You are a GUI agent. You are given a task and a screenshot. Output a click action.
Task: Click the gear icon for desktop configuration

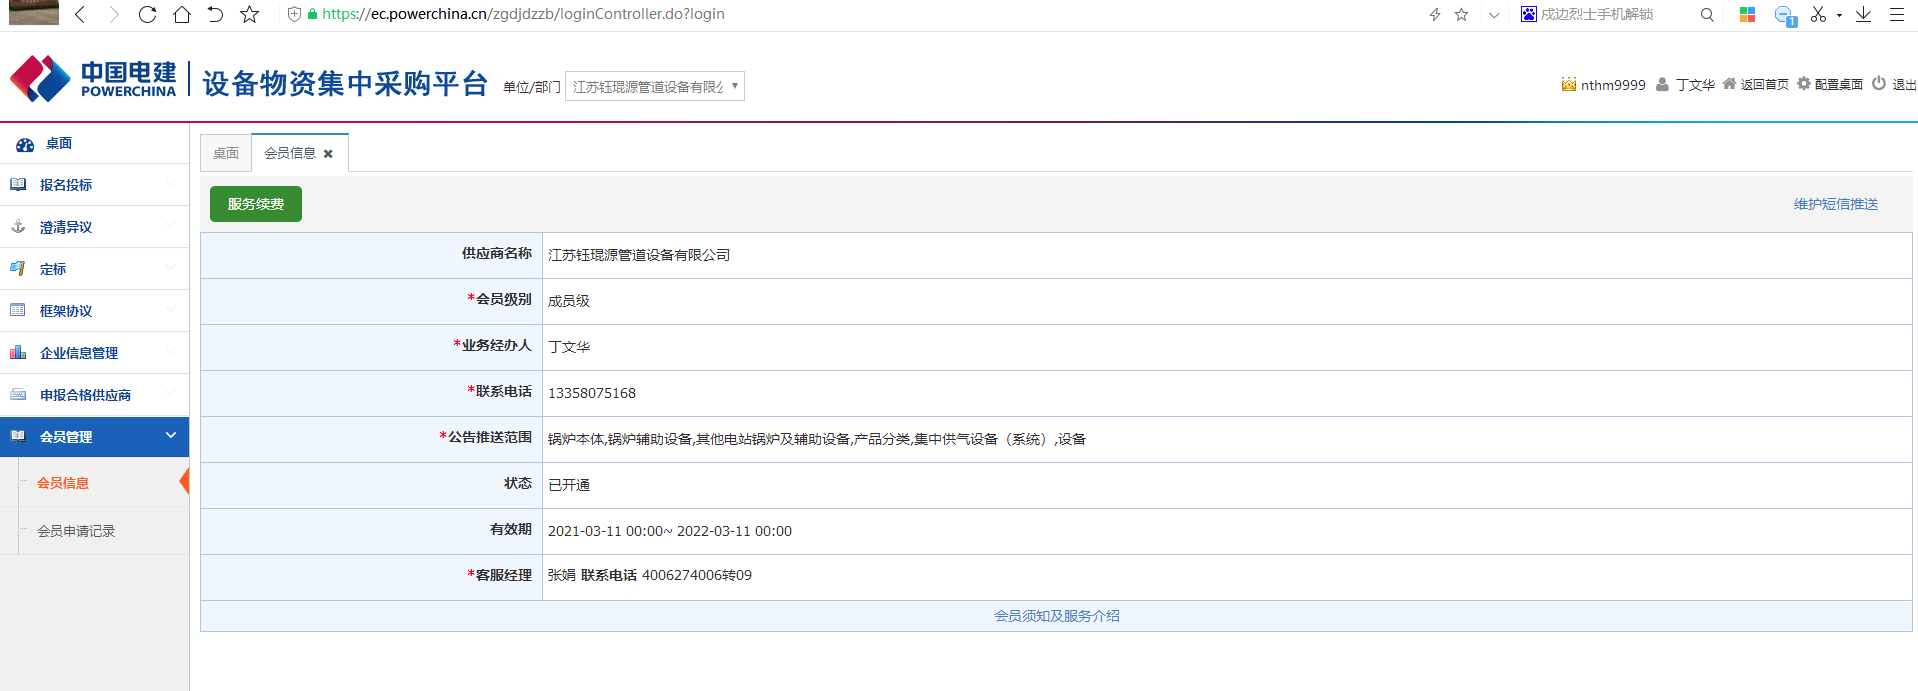[x=1804, y=84]
